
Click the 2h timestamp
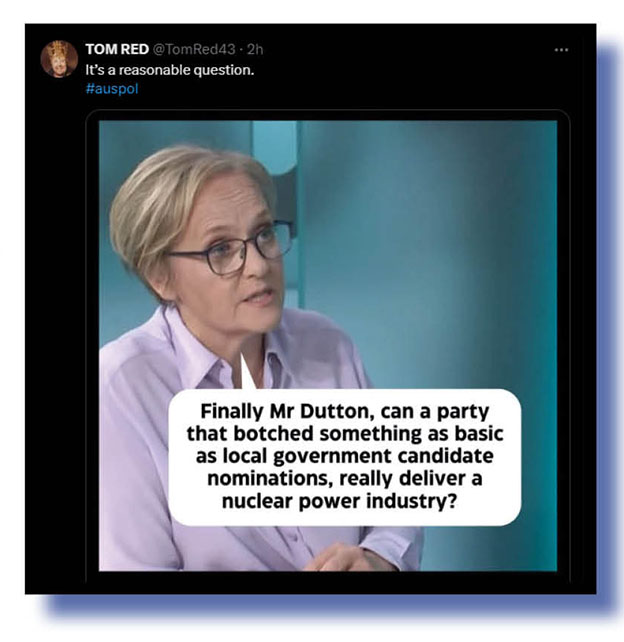(x=255, y=50)
